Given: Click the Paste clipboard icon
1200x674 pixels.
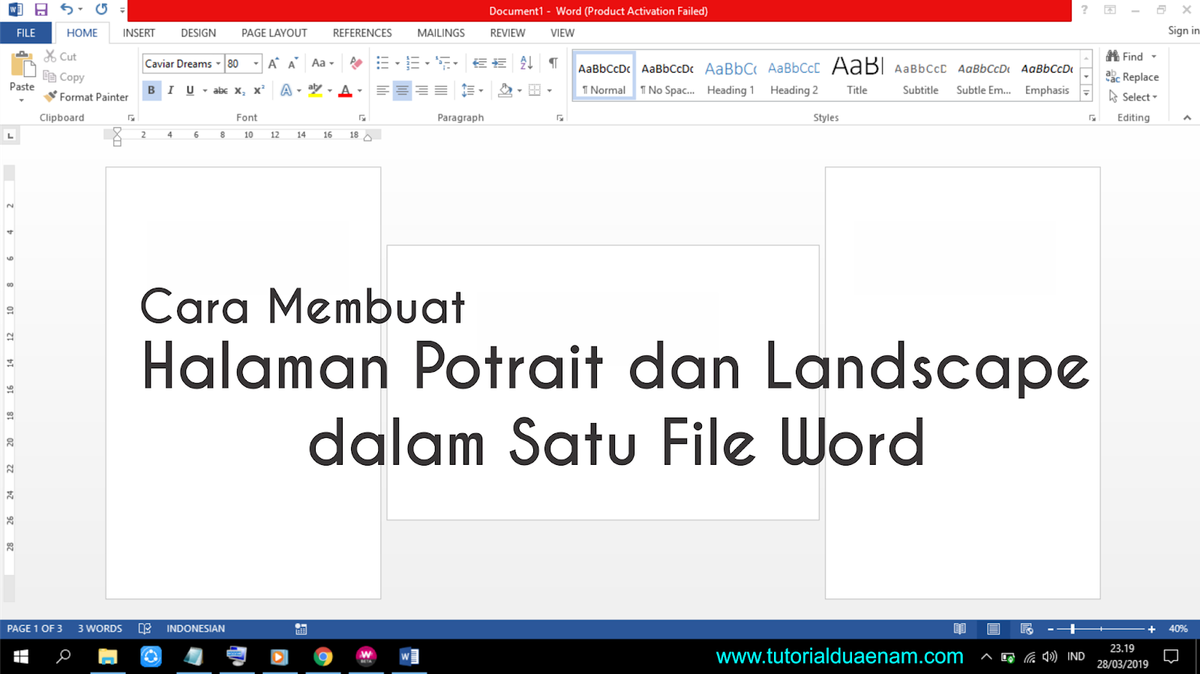Looking at the screenshot, I should [x=22, y=66].
